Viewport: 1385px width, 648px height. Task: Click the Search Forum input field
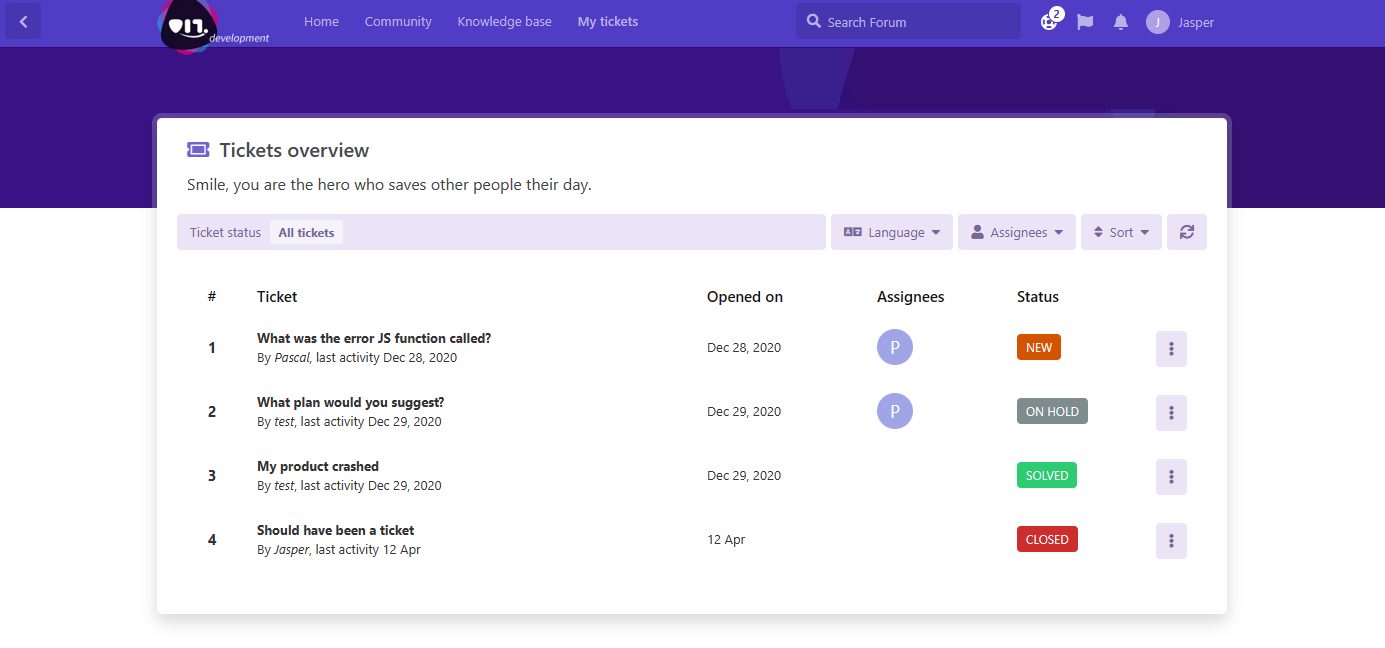pyautogui.click(x=915, y=22)
